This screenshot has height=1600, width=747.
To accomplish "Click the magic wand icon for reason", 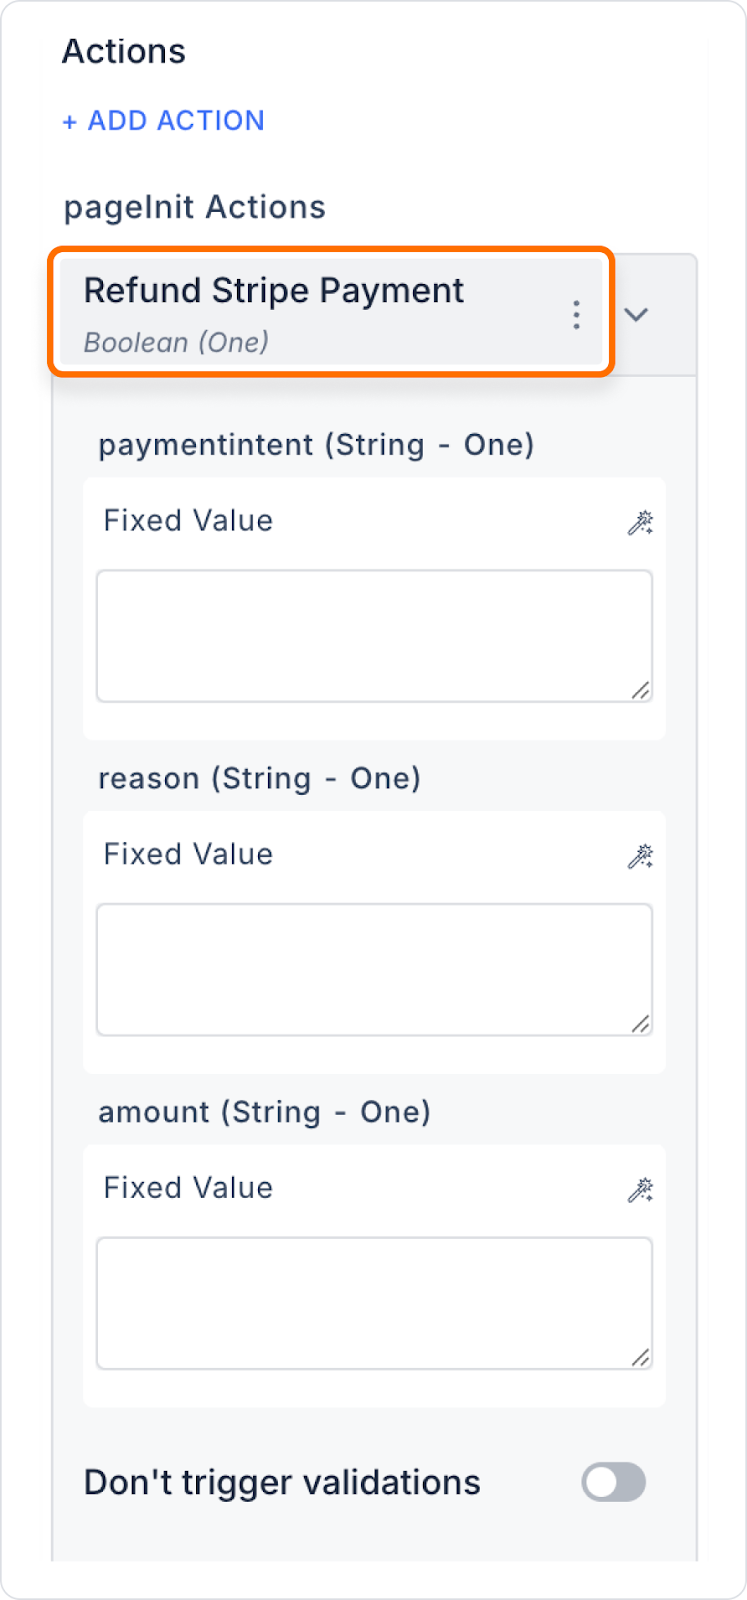I will point(640,856).
